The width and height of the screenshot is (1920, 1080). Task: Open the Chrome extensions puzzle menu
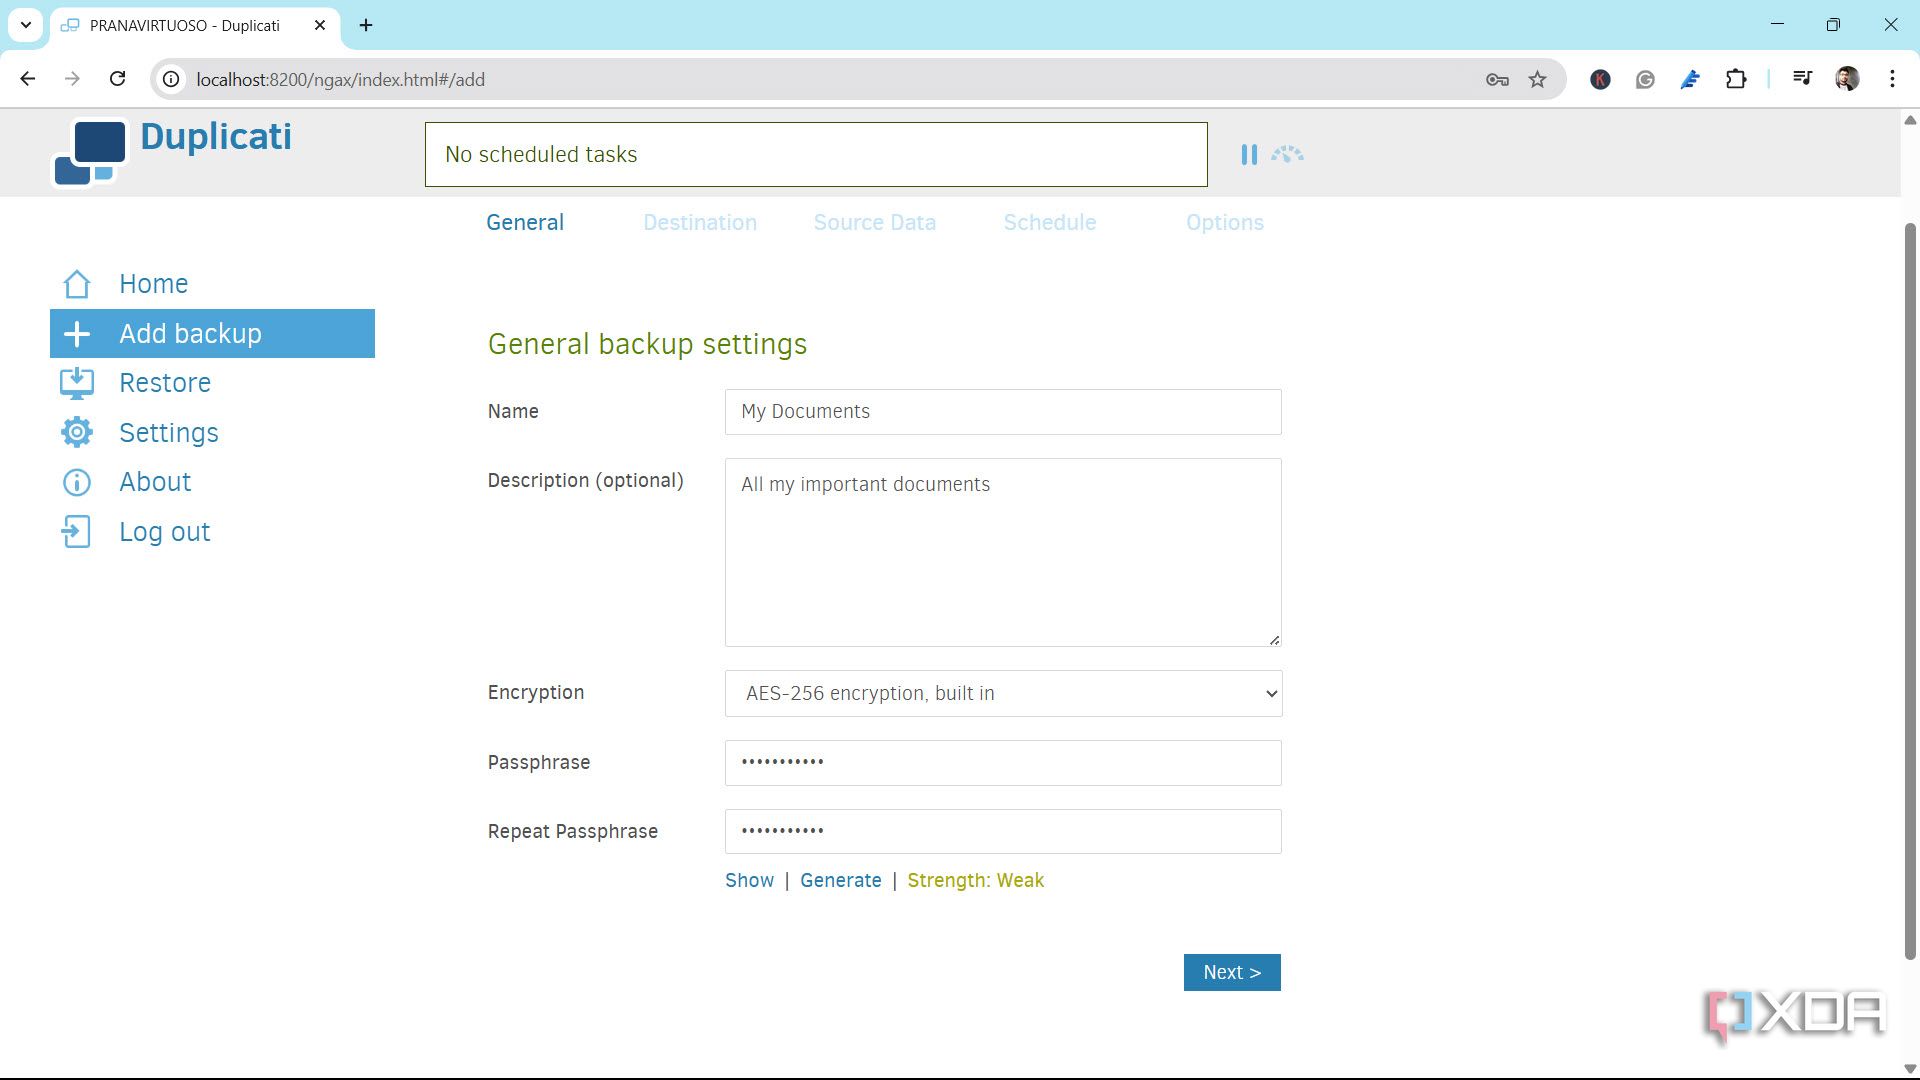click(1737, 79)
